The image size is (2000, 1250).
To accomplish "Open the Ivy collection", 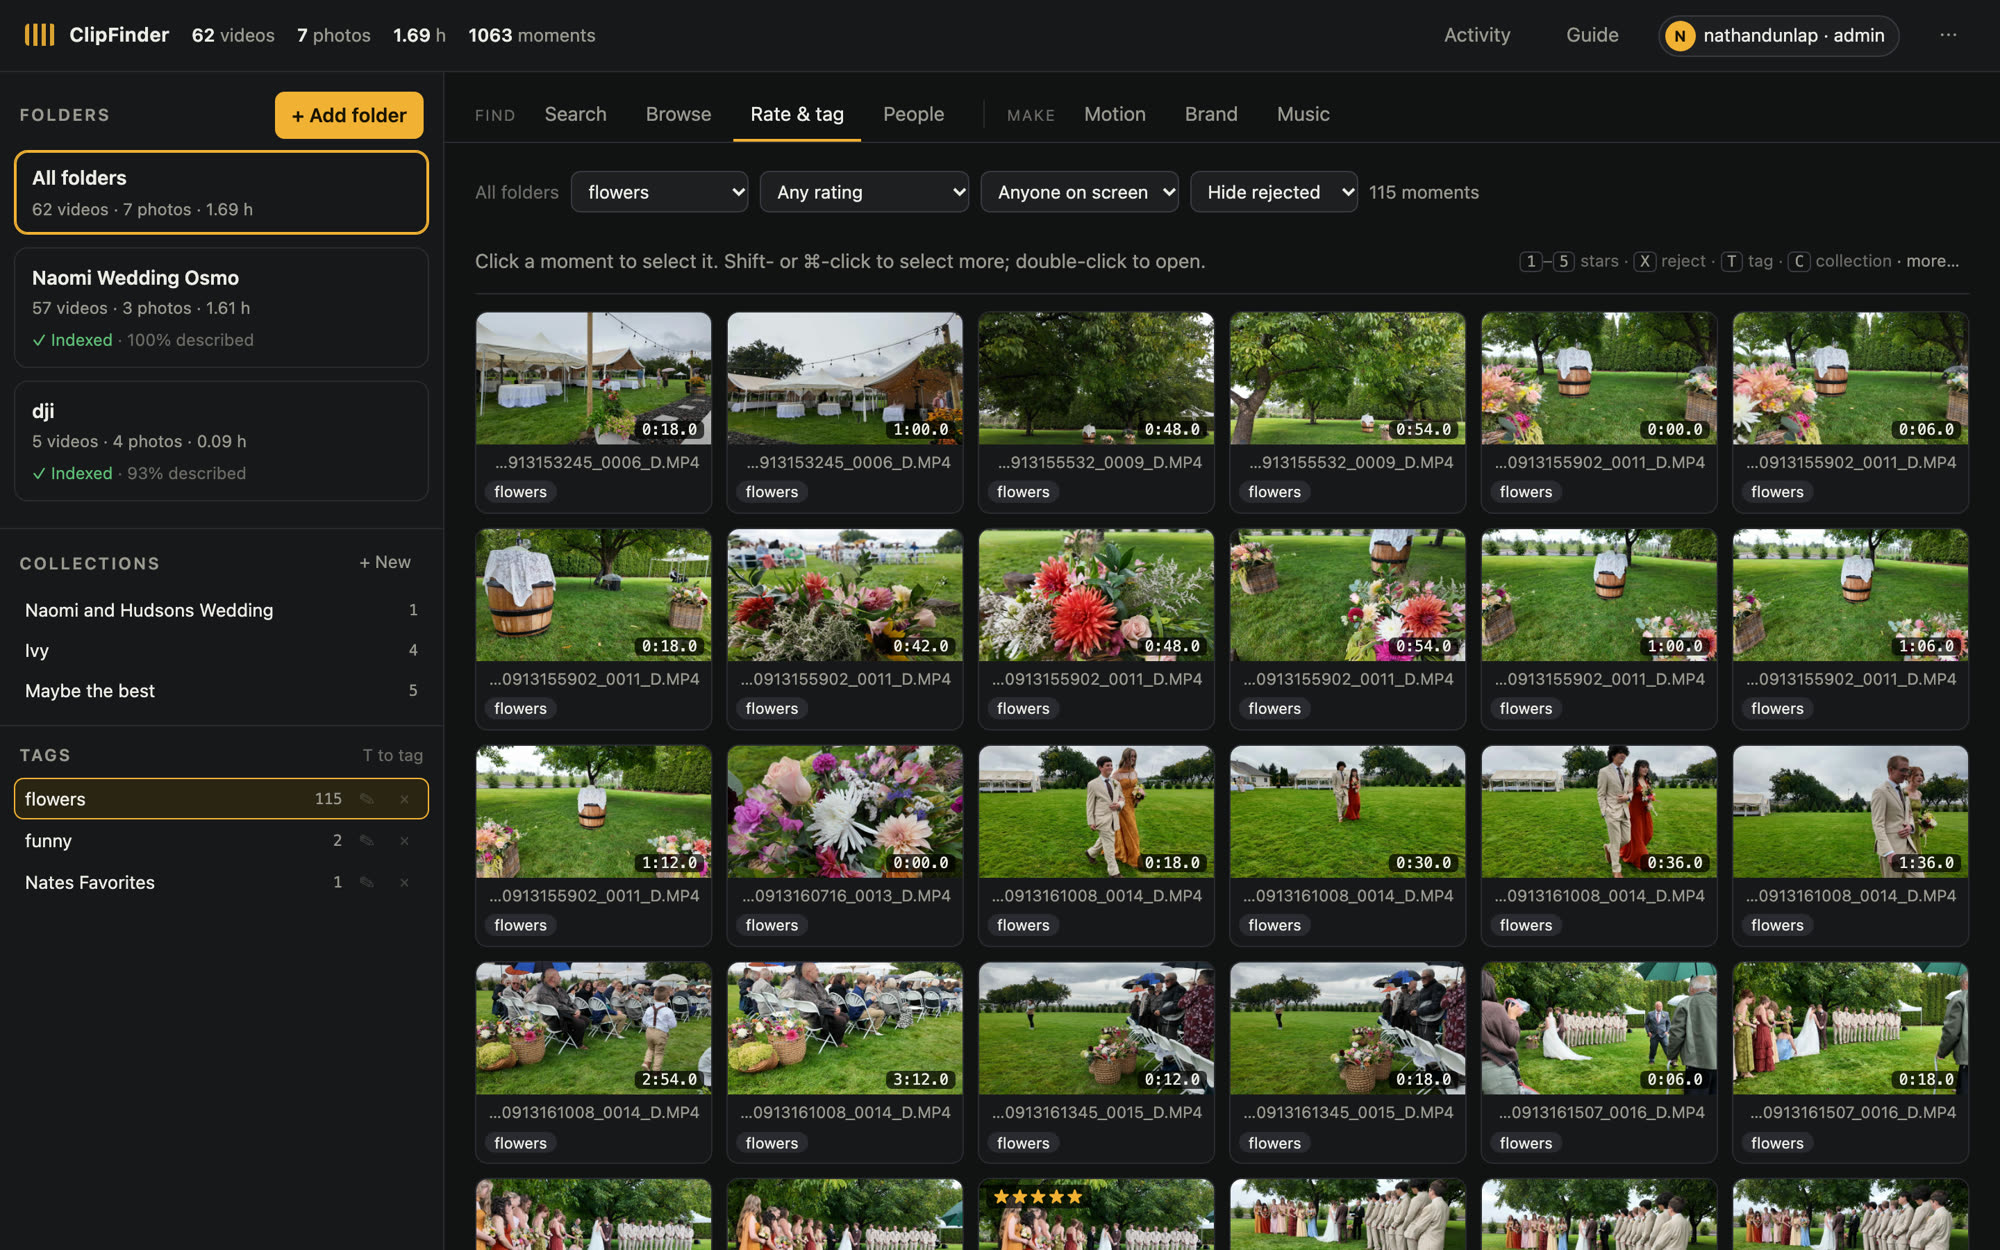I will tap(221, 650).
